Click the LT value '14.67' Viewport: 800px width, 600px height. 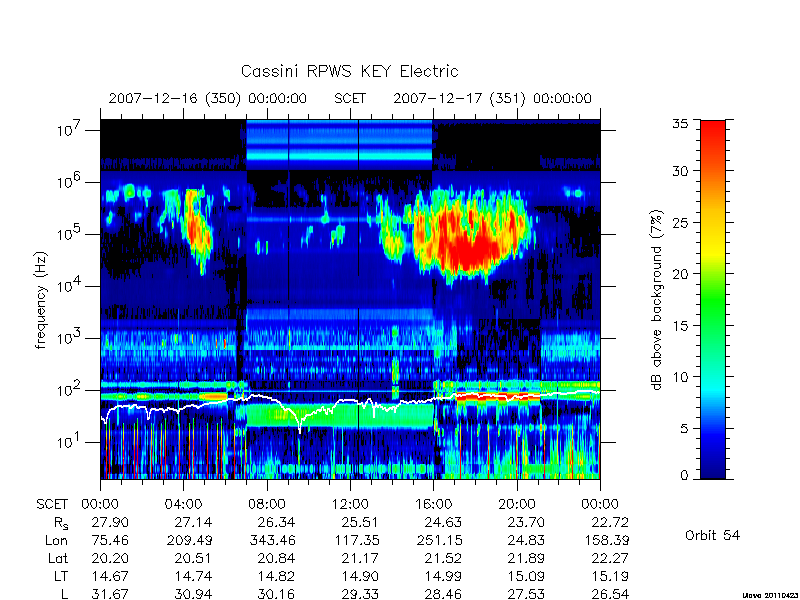coord(110,577)
